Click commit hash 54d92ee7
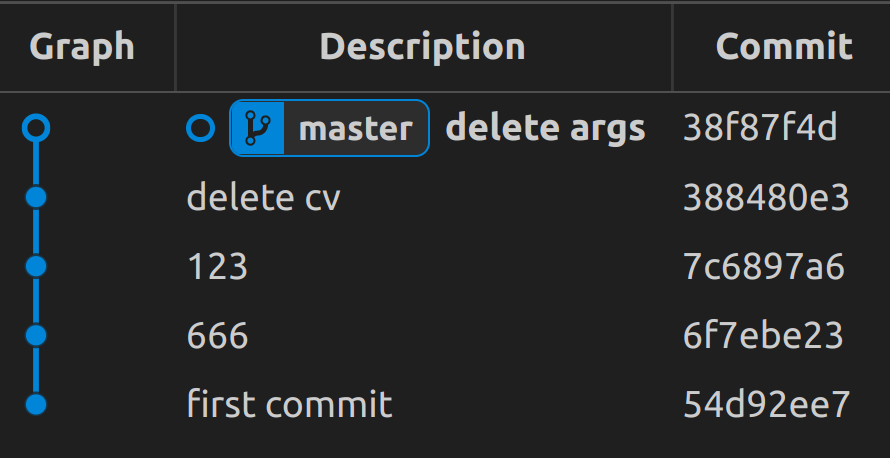The image size is (890, 458). [x=767, y=405]
